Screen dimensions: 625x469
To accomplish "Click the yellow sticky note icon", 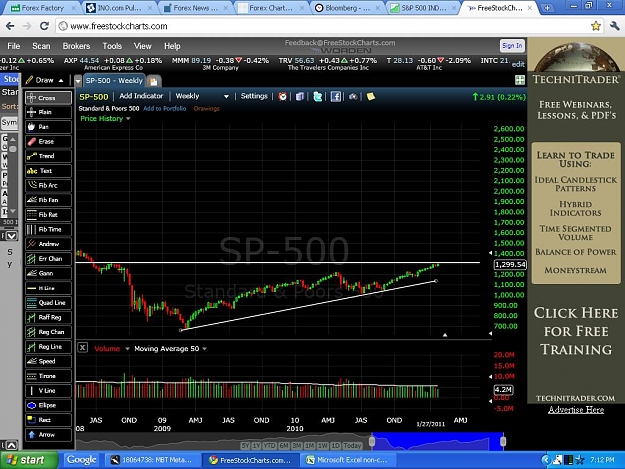I will (371, 96).
